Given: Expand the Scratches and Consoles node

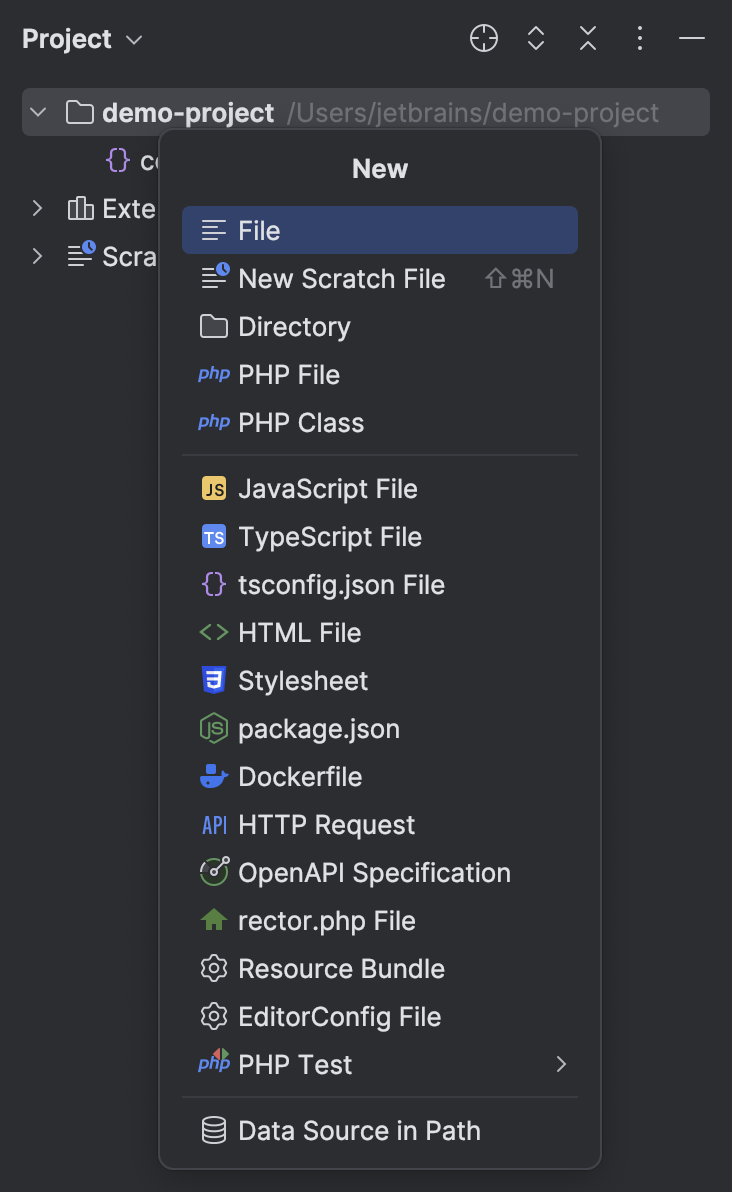Looking at the screenshot, I should point(38,256).
